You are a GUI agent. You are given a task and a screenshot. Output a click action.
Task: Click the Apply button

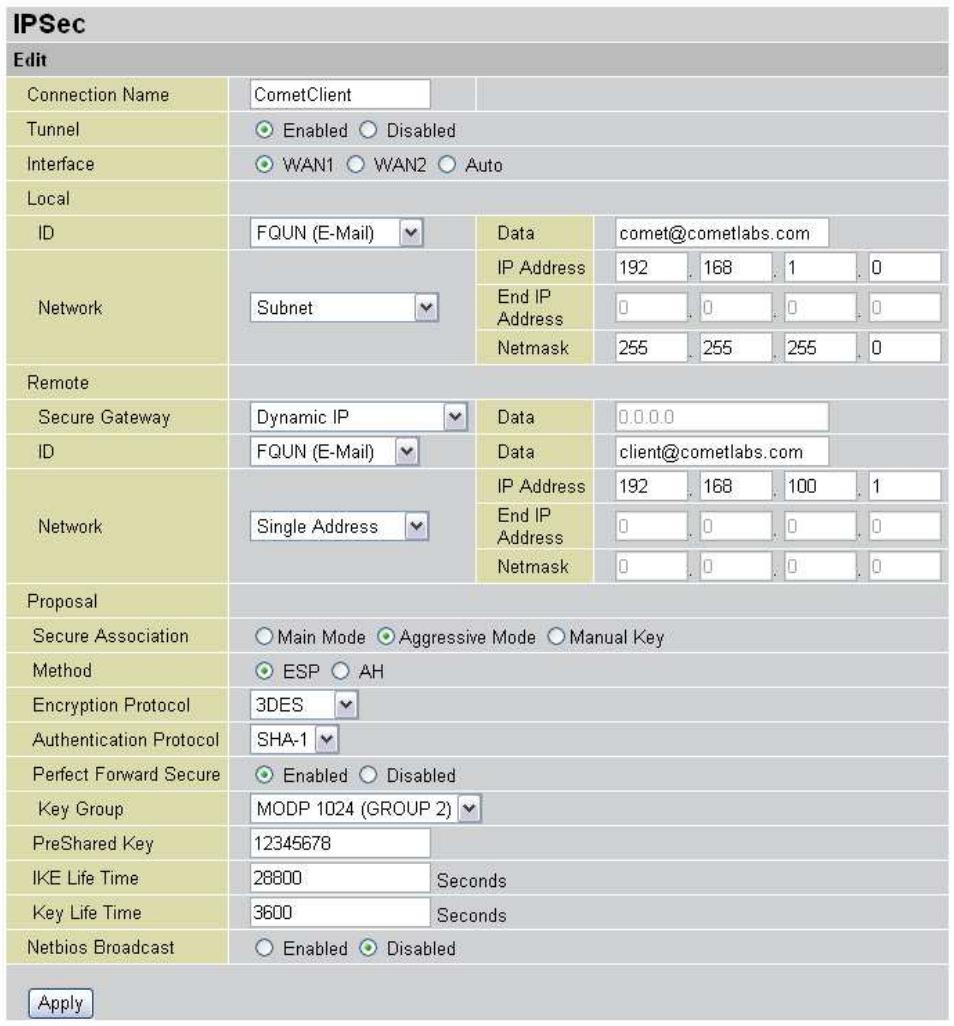click(x=61, y=1003)
